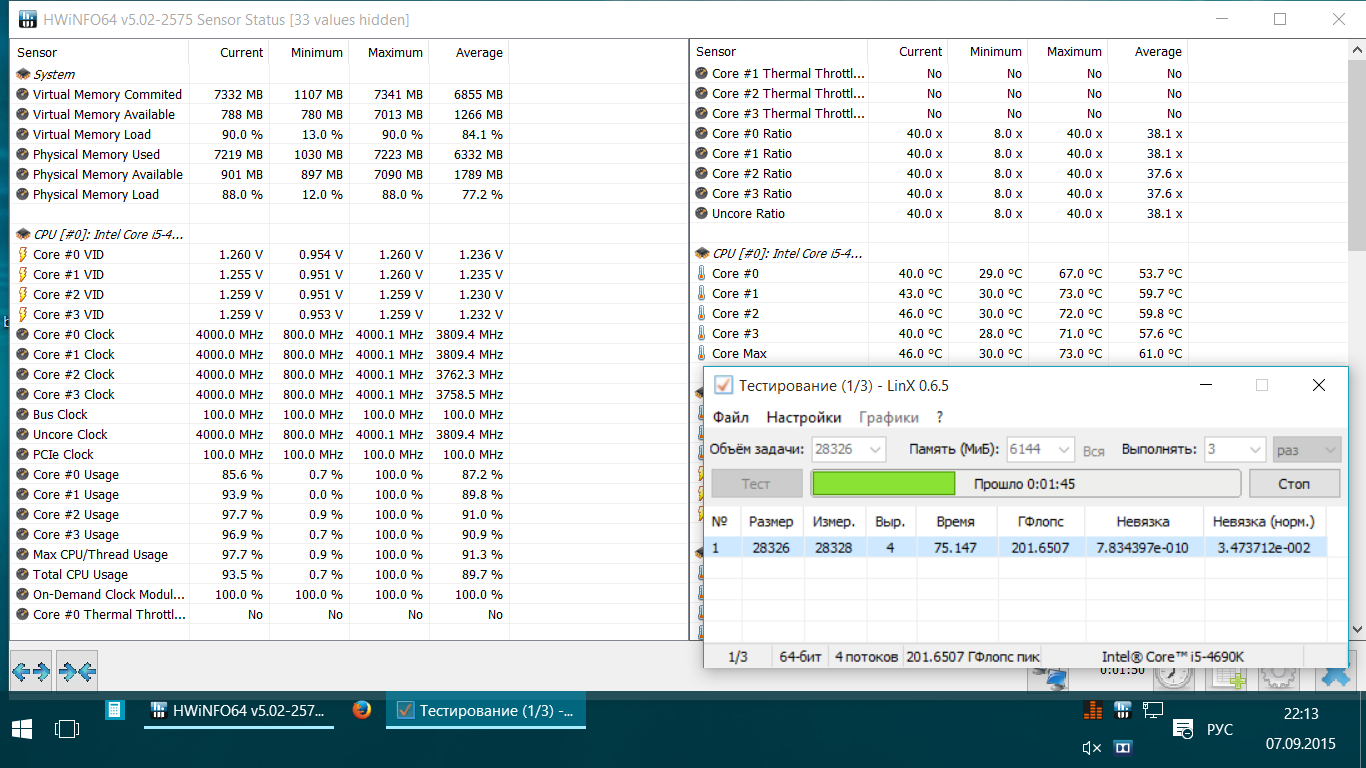This screenshot has width=1366, height=768.
Task: Click the icon beside Total CPU Usage
Action: click(23, 574)
